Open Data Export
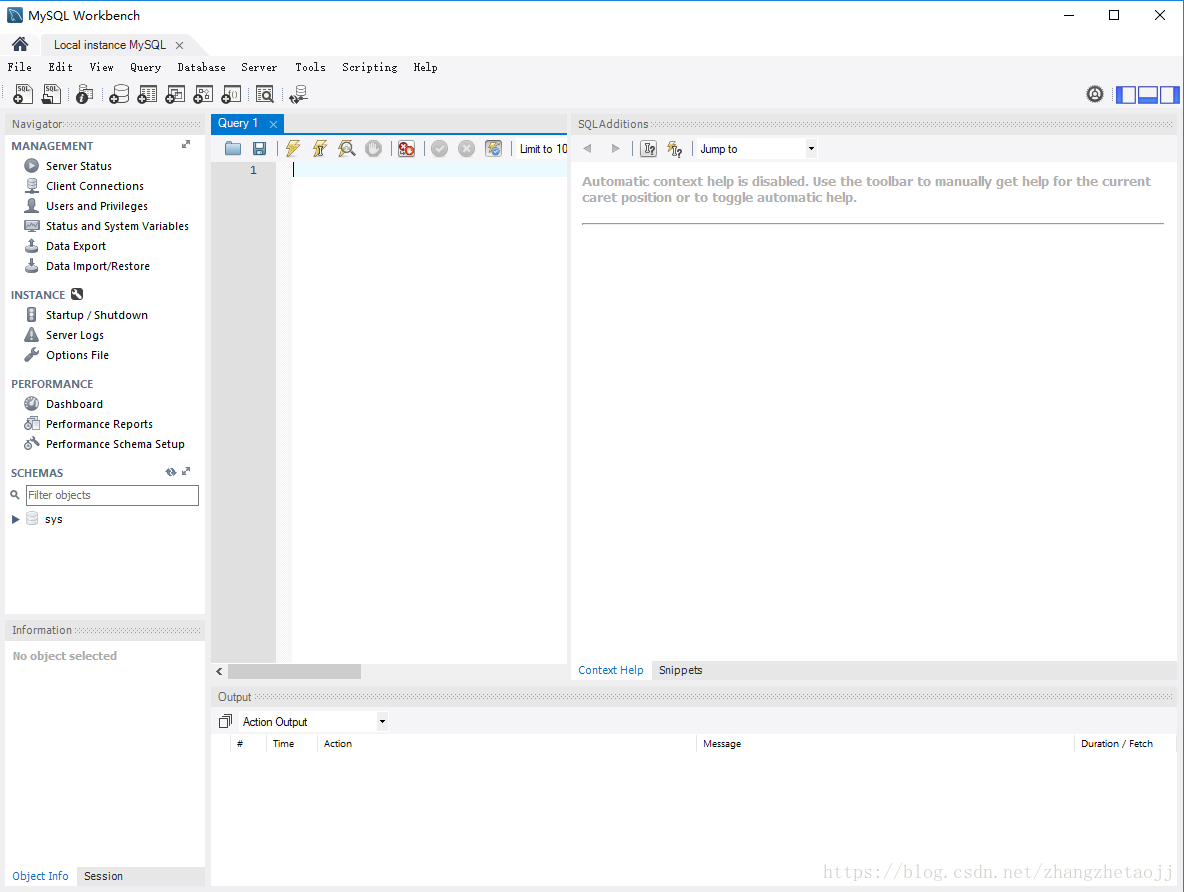Screen dimensions: 1184x892 [76, 246]
